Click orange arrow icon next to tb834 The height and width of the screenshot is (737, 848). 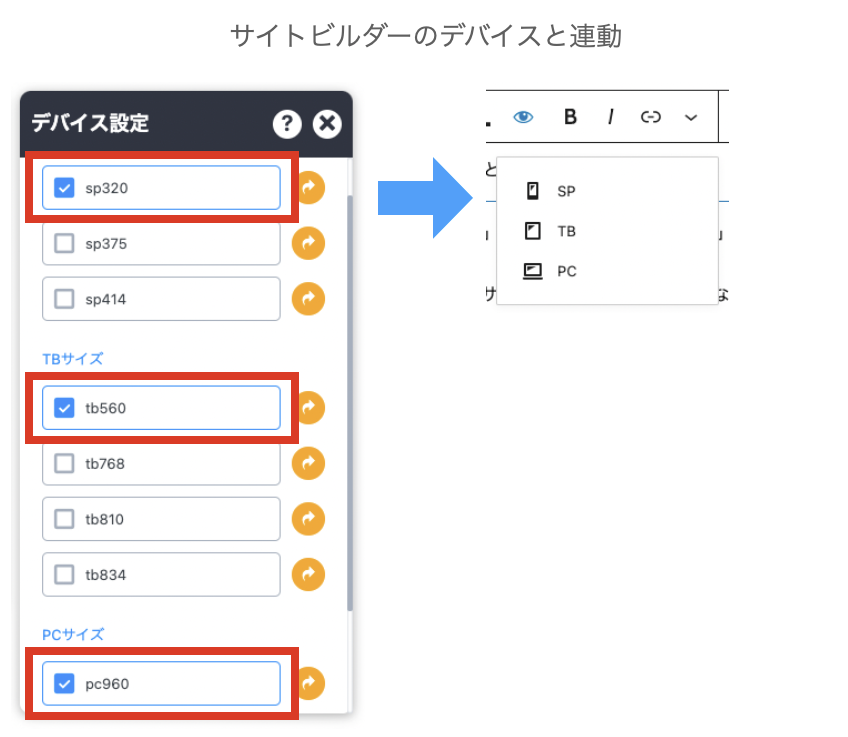(x=309, y=574)
